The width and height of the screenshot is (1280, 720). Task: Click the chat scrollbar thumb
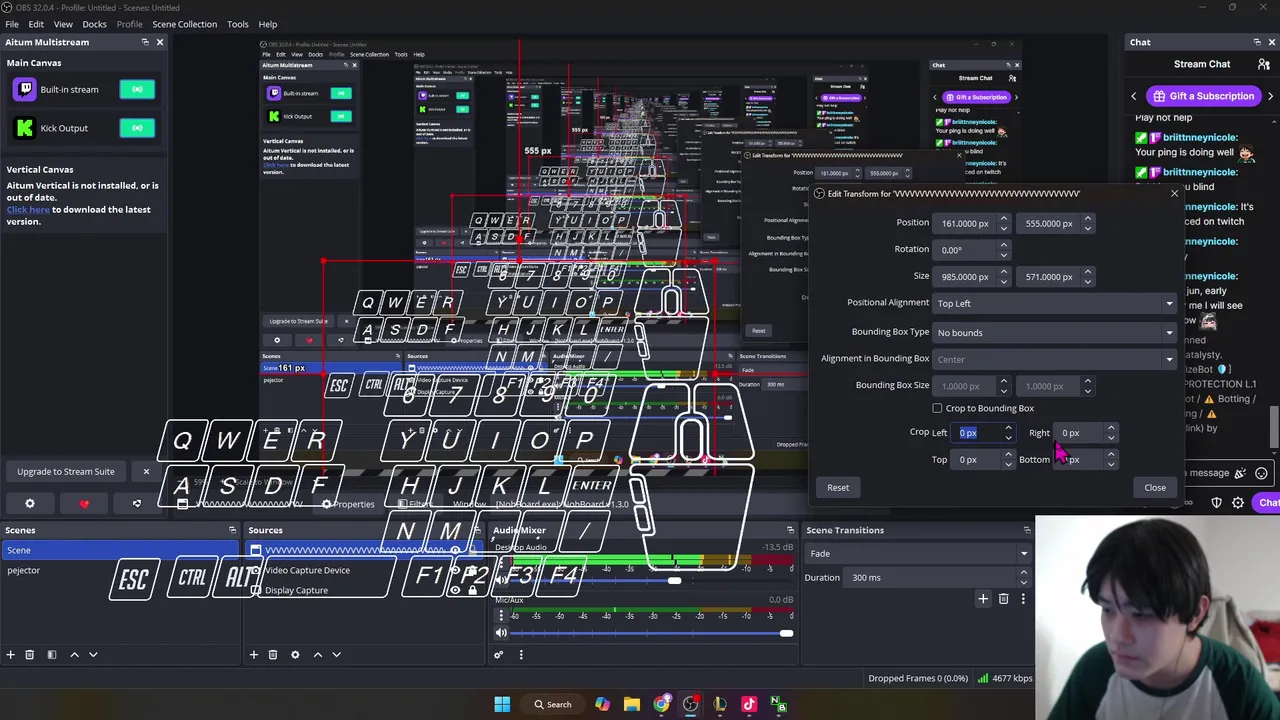click(1274, 427)
